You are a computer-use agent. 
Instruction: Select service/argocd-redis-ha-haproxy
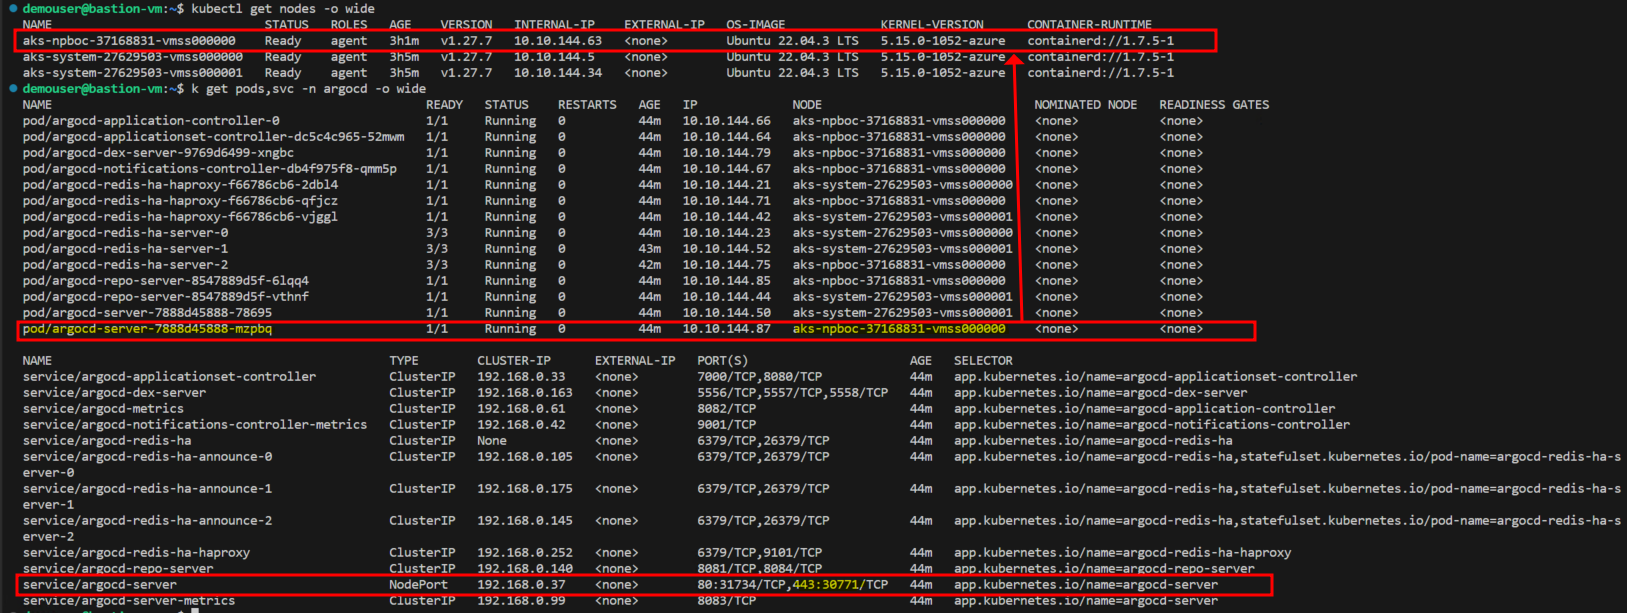coord(136,553)
